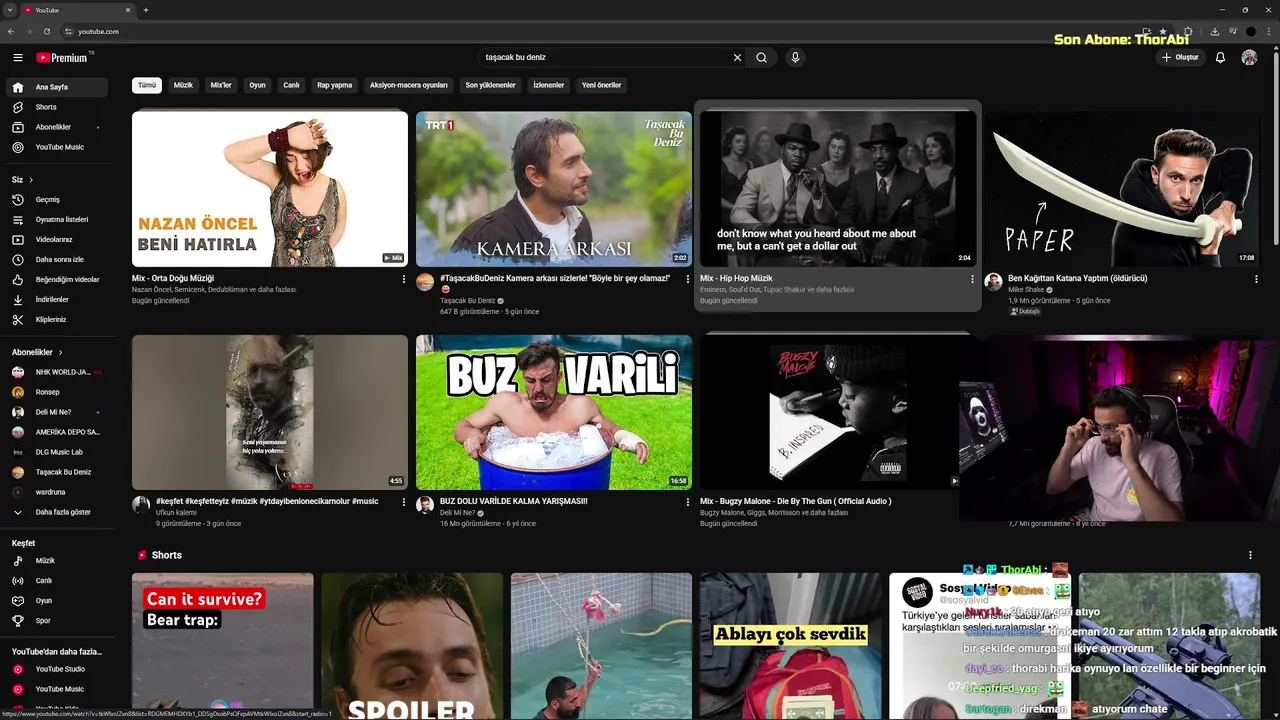Image resolution: width=1280 pixels, height=720 pixels.
Task: Open more options for Mix - Hip Hop Müzik
Action: 972,279
